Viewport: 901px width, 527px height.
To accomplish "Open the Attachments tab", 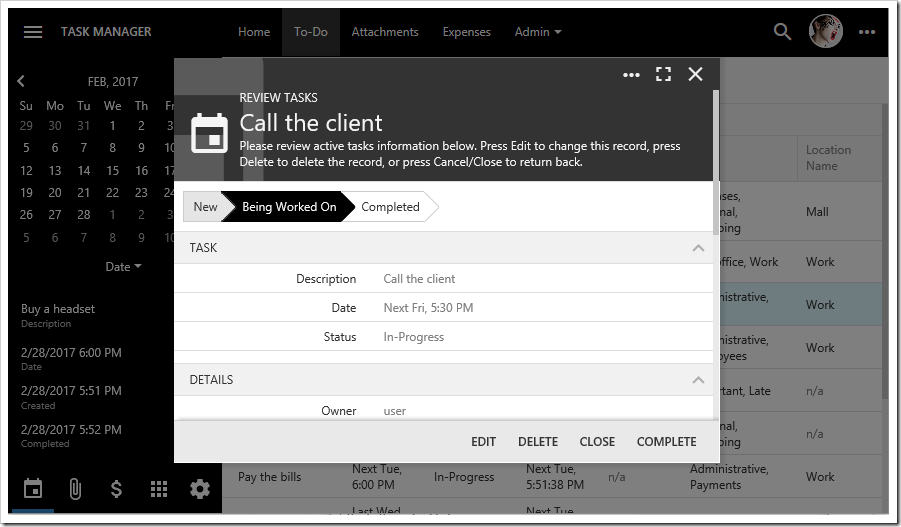I will coord(385,32).
